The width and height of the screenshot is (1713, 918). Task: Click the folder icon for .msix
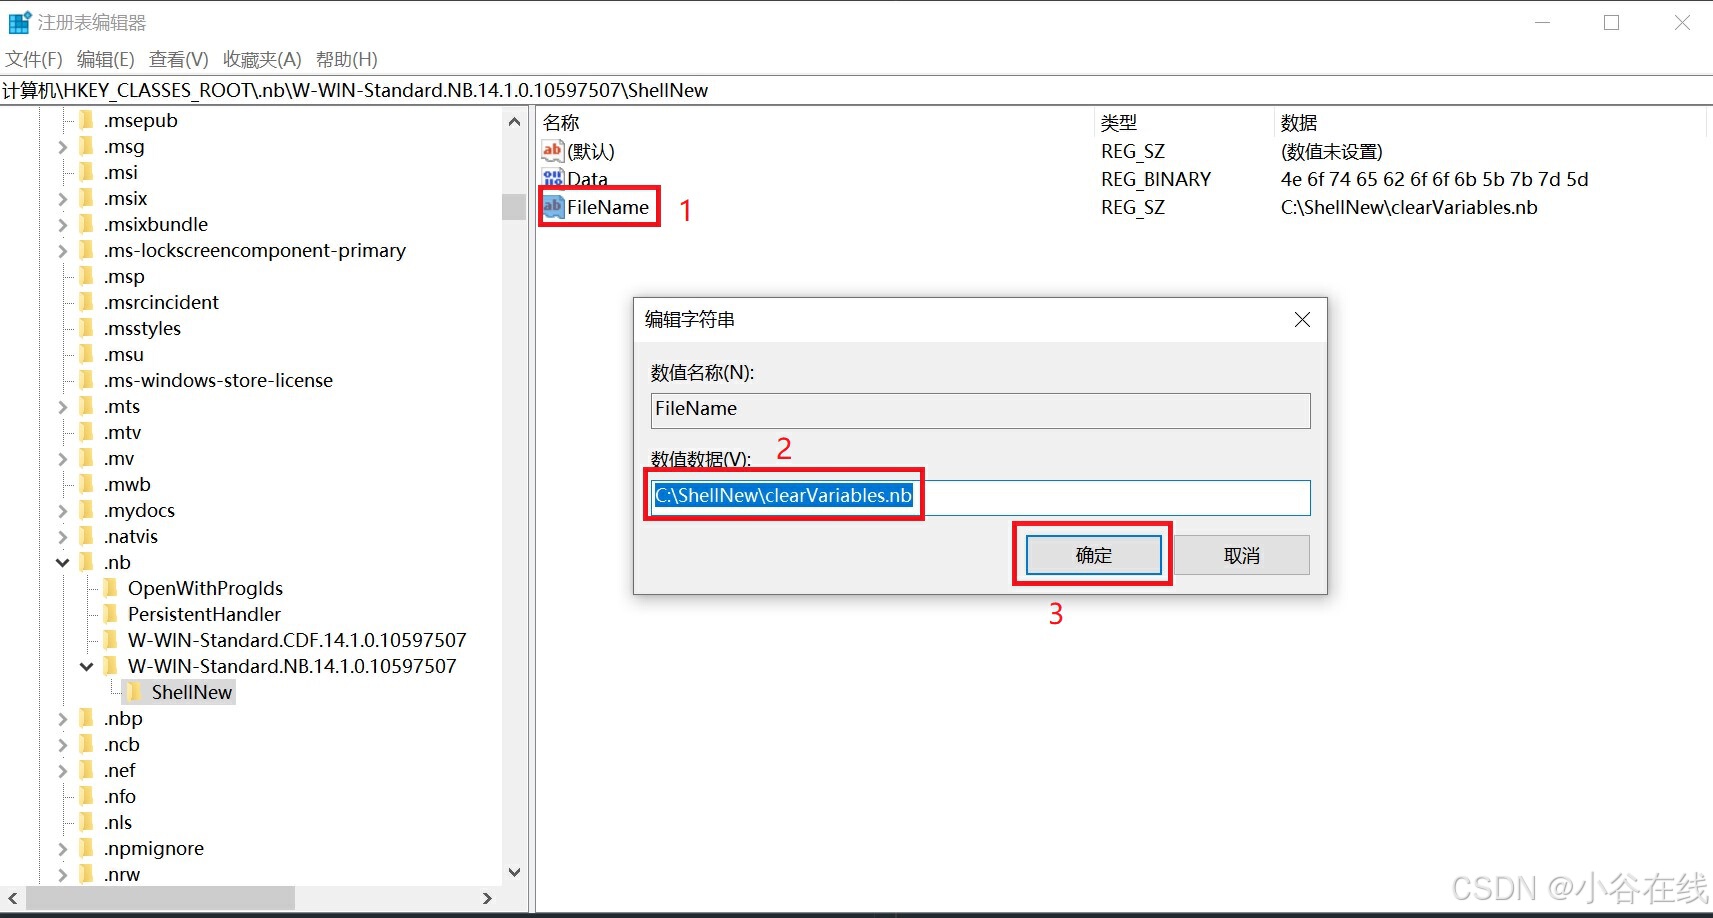[x=88, y=198]
